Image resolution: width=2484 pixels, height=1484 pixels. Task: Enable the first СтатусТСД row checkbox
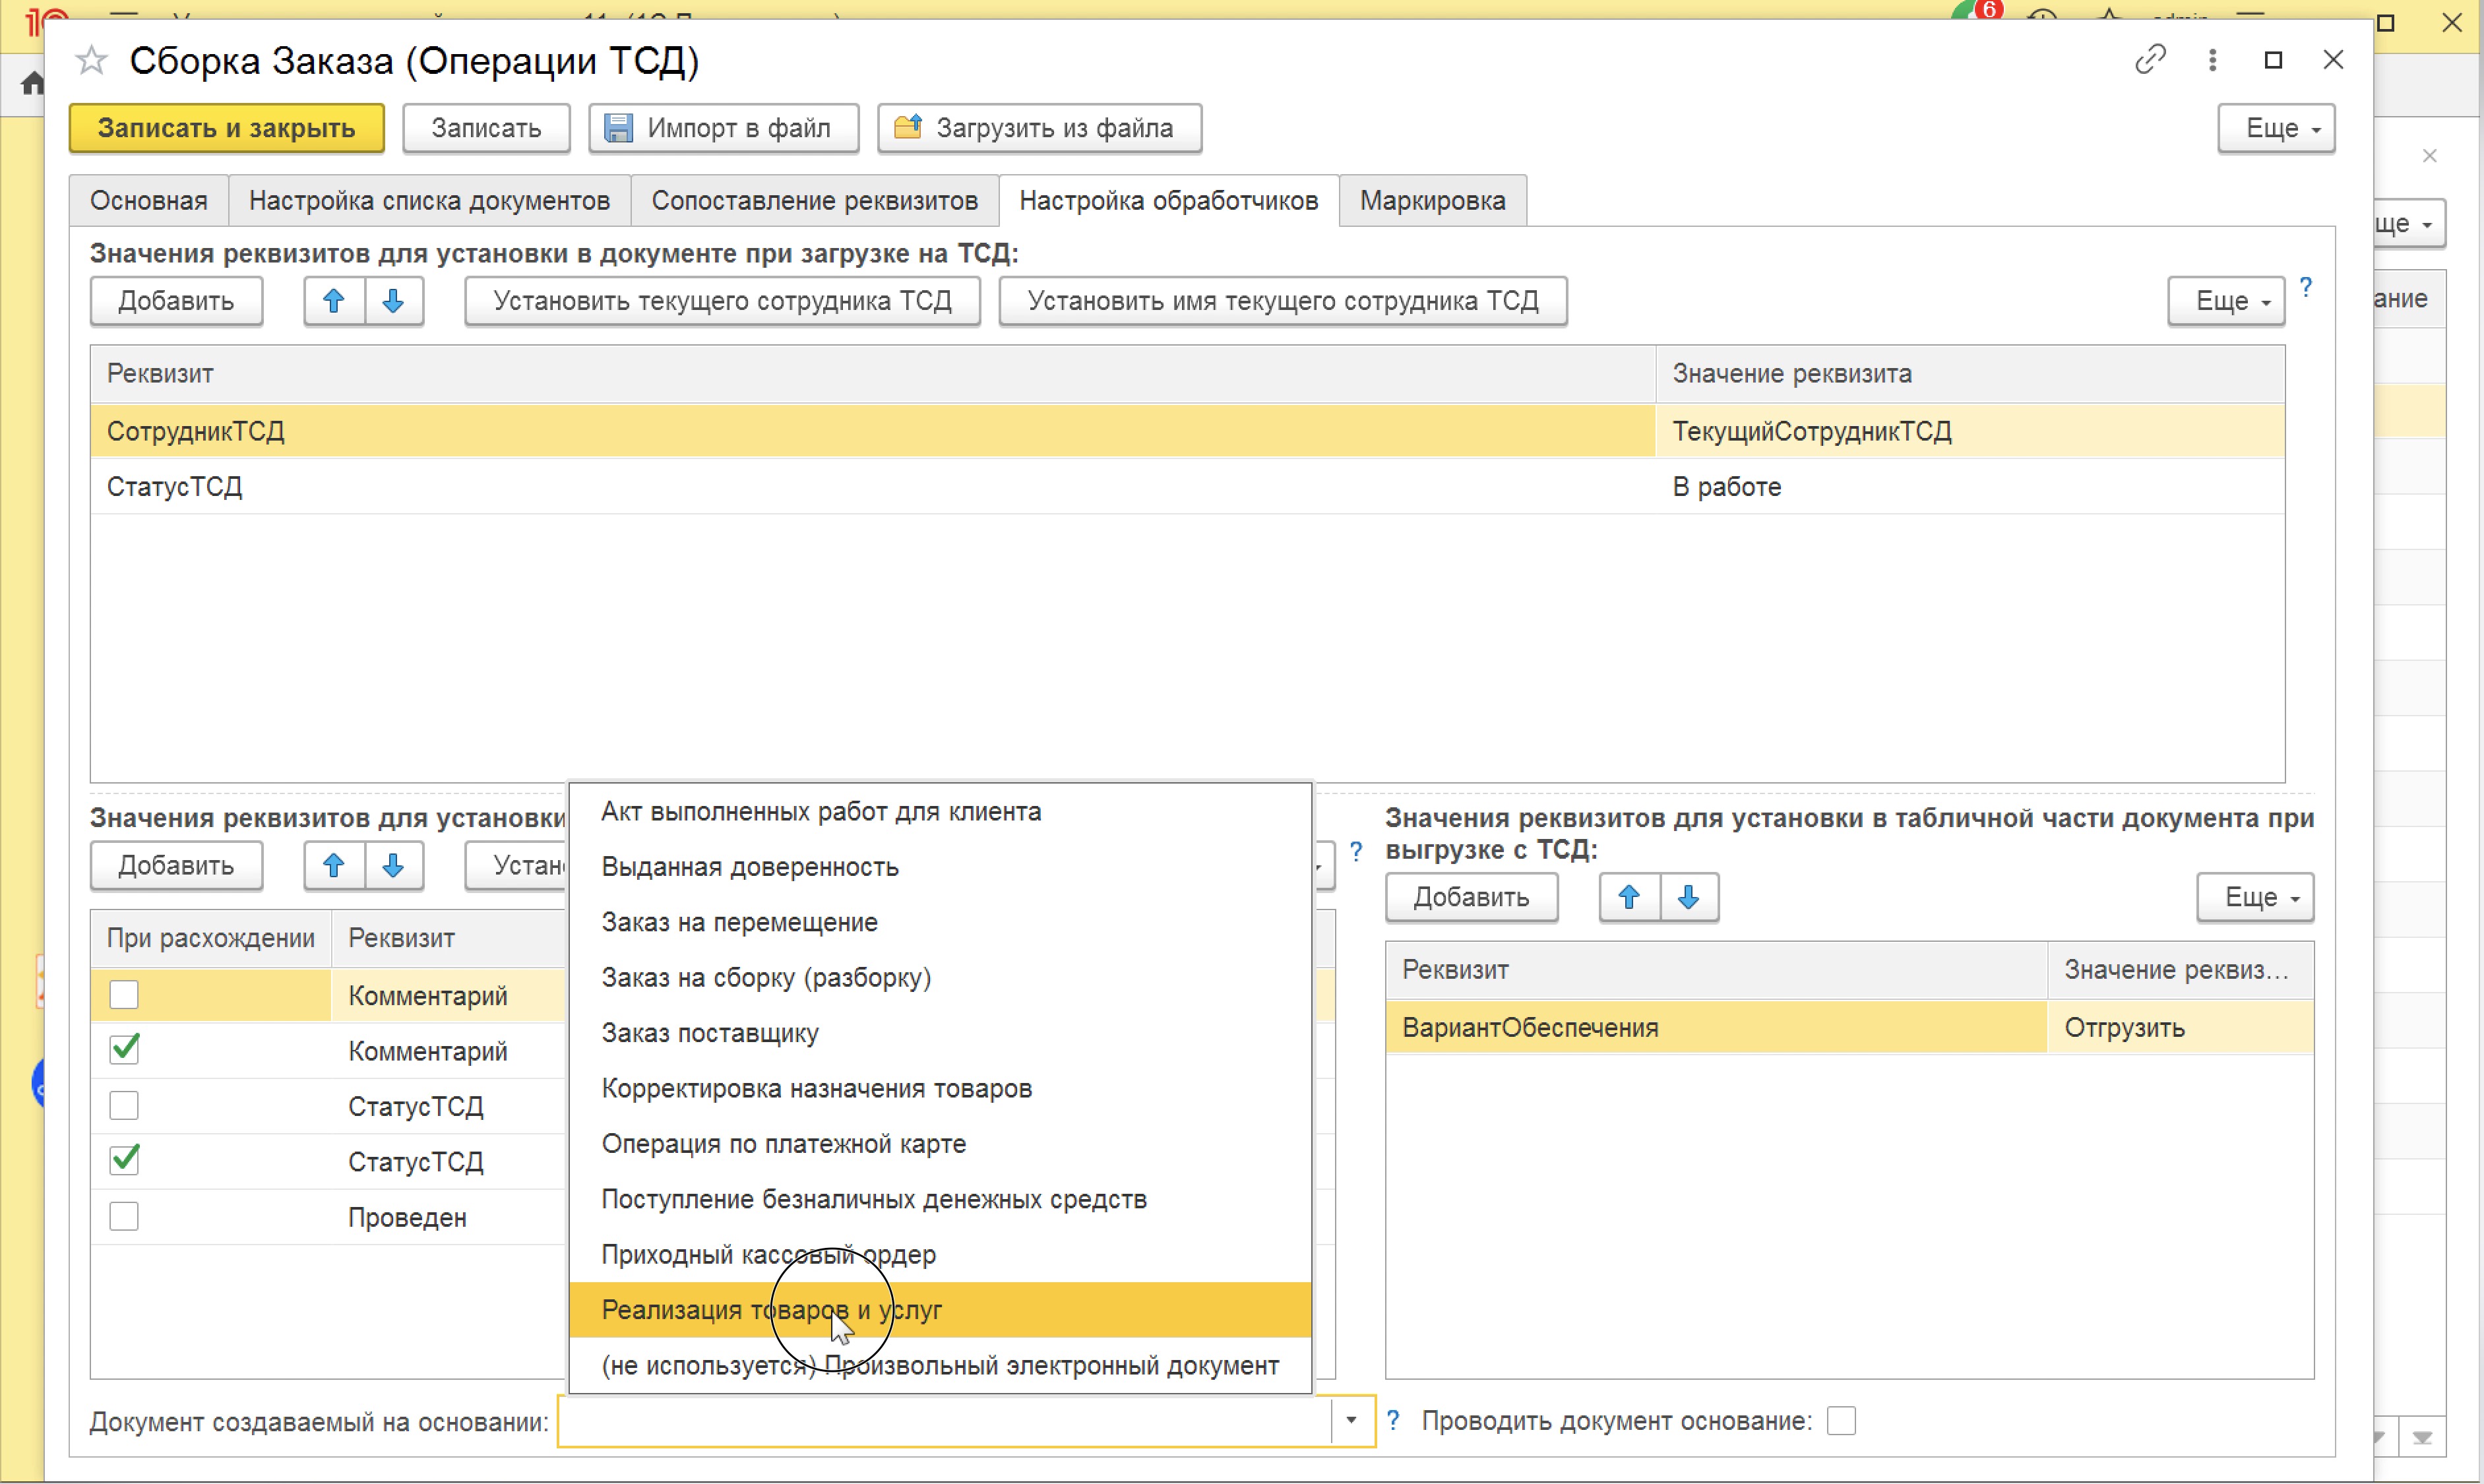pyautogui.click(x=124, y=1106)
